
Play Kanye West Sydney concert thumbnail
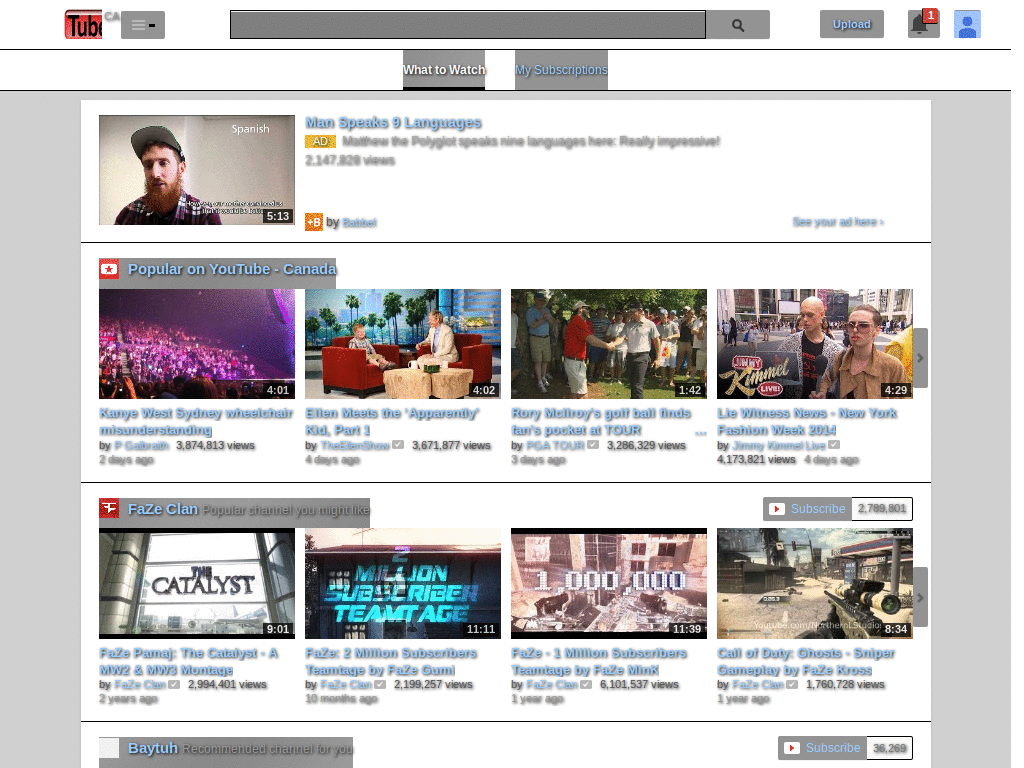(197, 344)
